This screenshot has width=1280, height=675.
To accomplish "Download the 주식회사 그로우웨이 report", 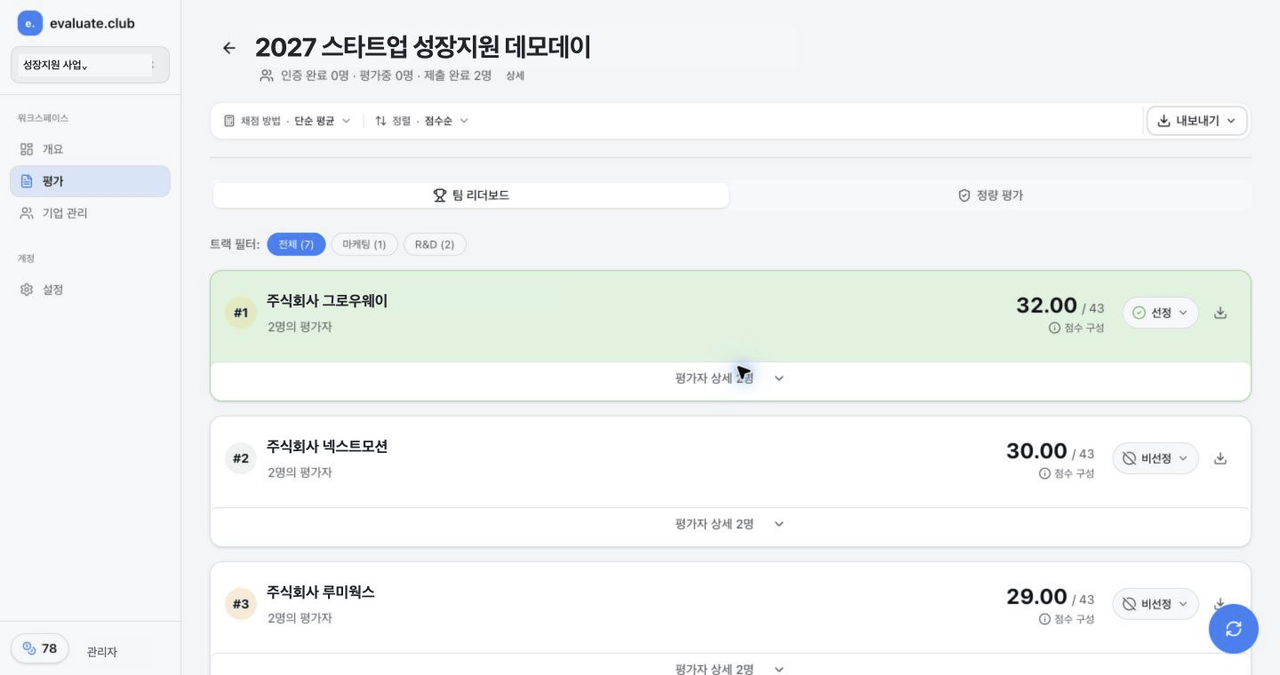I will pyautogui.click(x=1220, y=313).
